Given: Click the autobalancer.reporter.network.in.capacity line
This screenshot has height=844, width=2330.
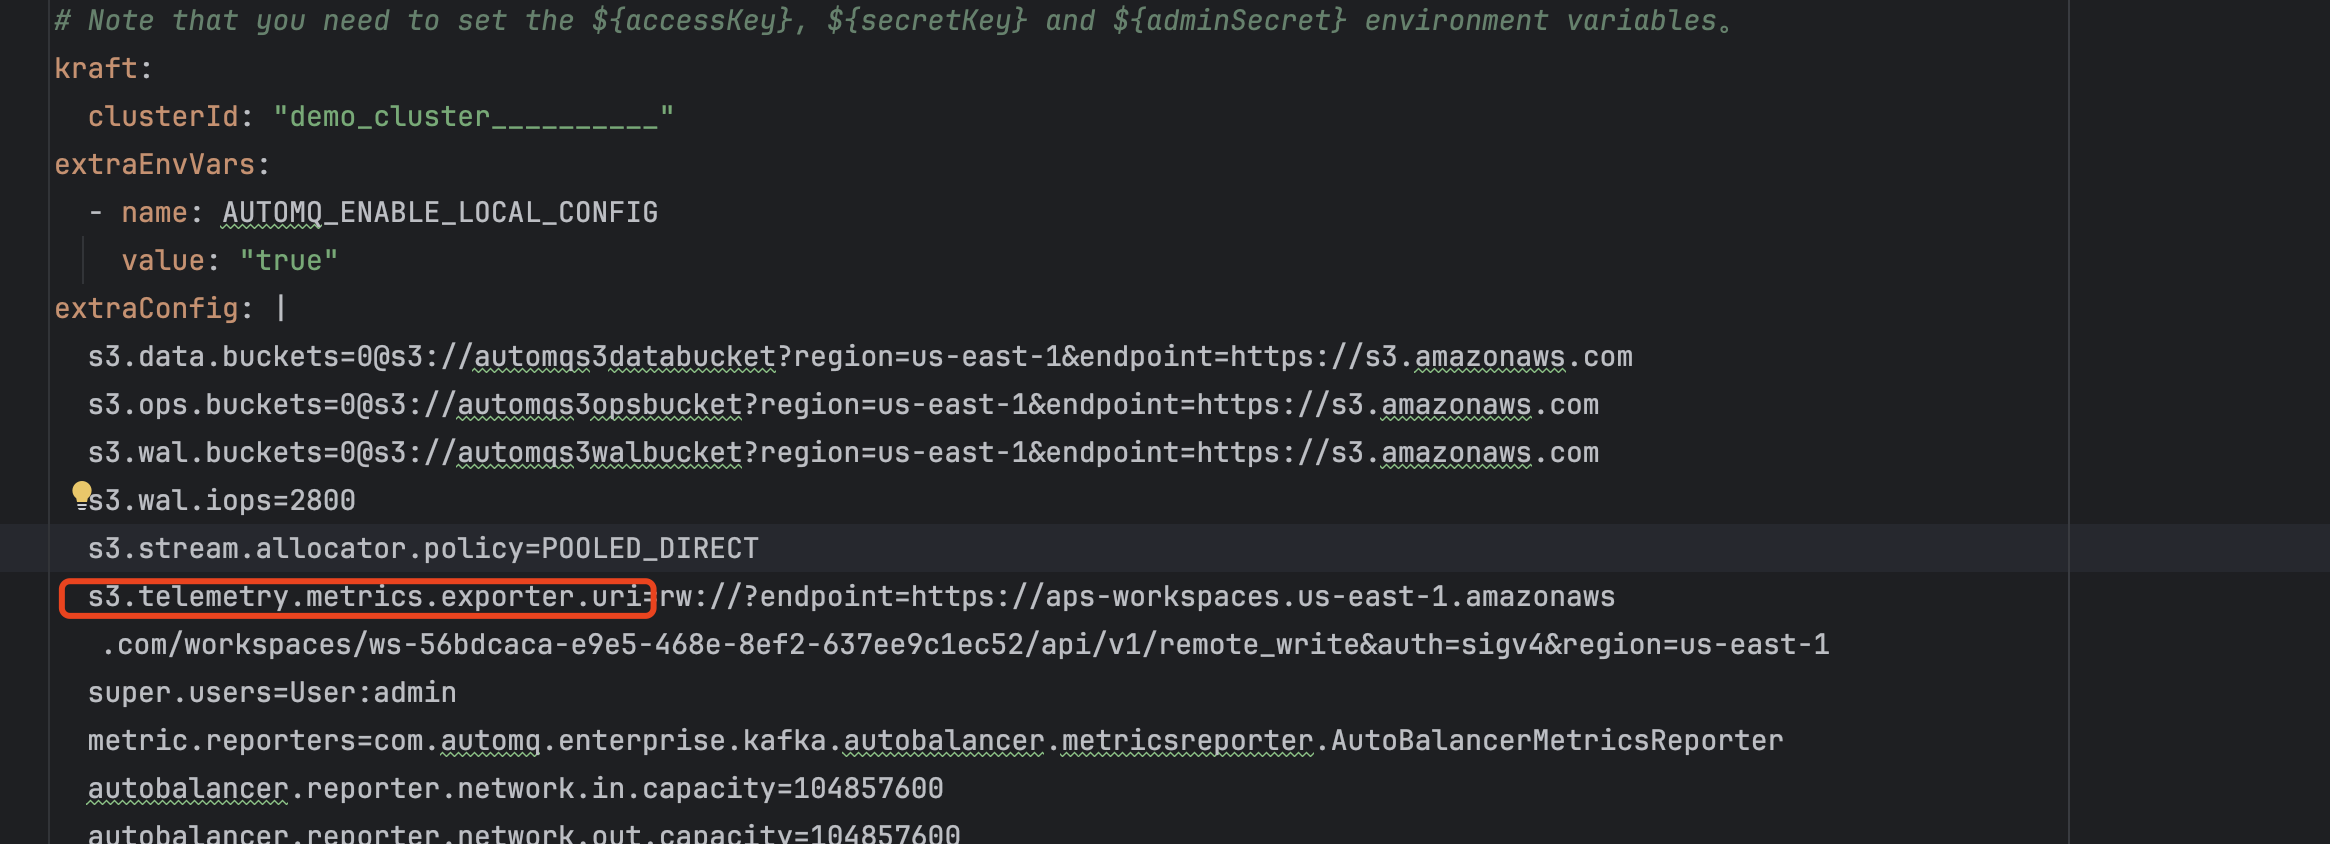Looking at the screenshot, I should (x=515, y=789).
